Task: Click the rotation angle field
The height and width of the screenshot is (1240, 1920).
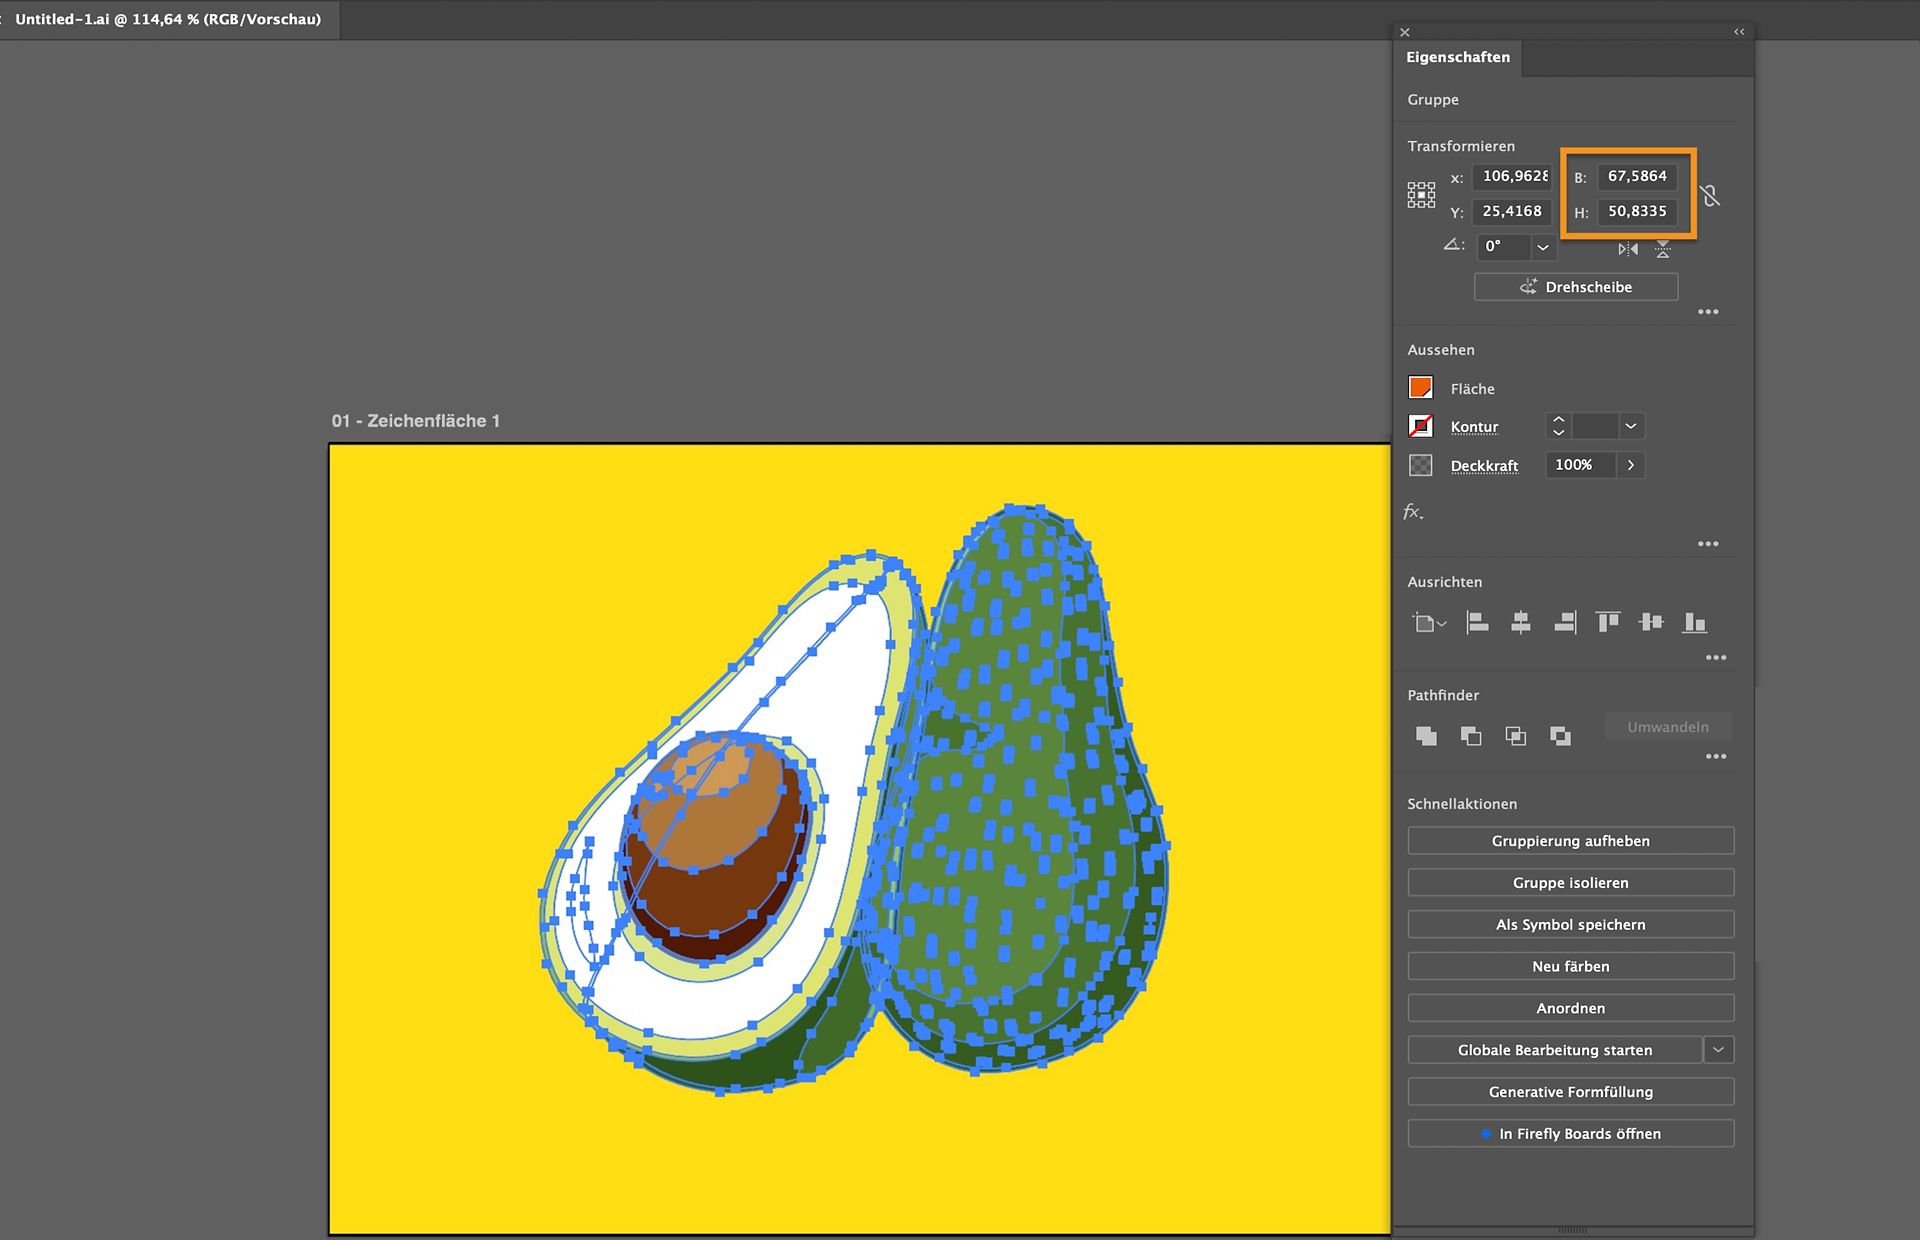Action: point(1503,247)
